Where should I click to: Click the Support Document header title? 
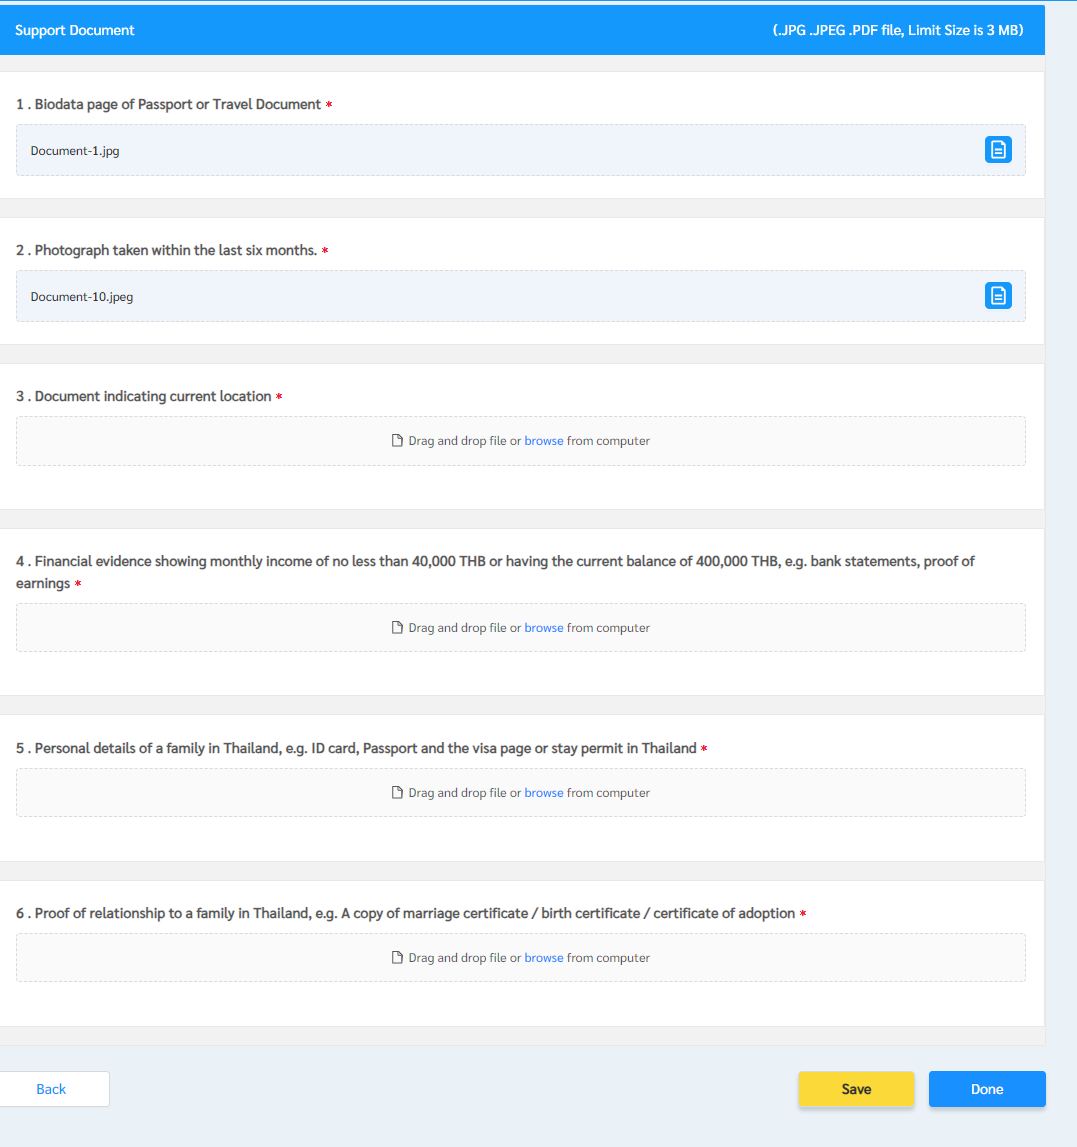75,30
